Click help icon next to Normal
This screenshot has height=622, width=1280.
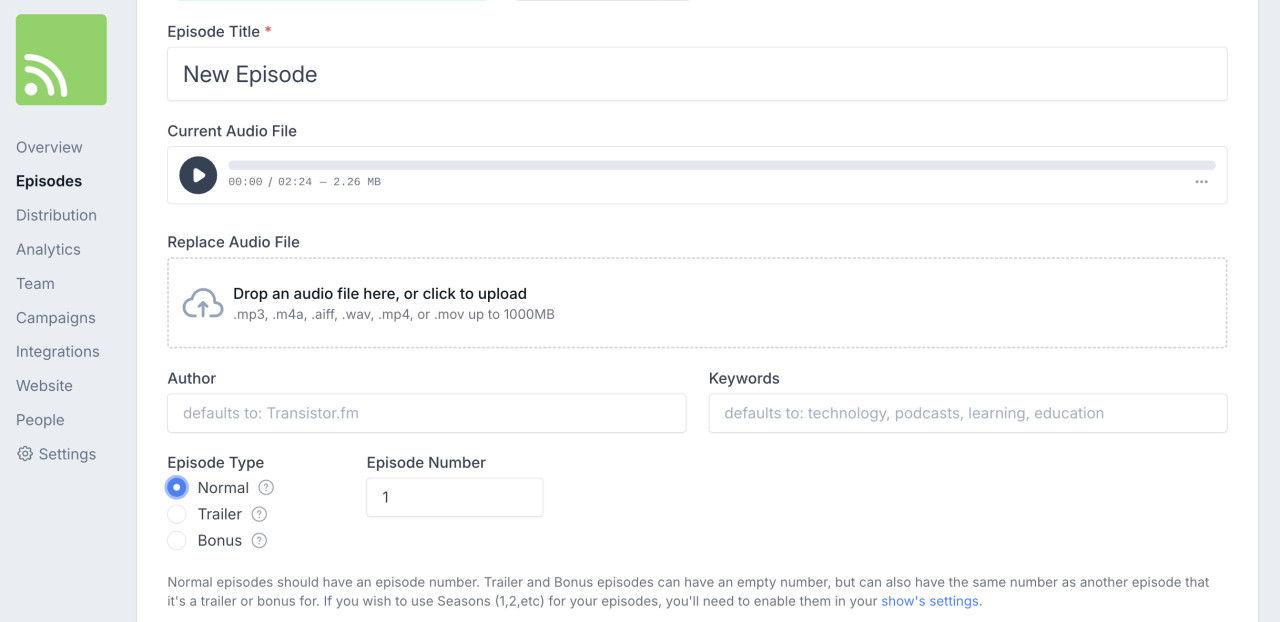tap(266, 488)
